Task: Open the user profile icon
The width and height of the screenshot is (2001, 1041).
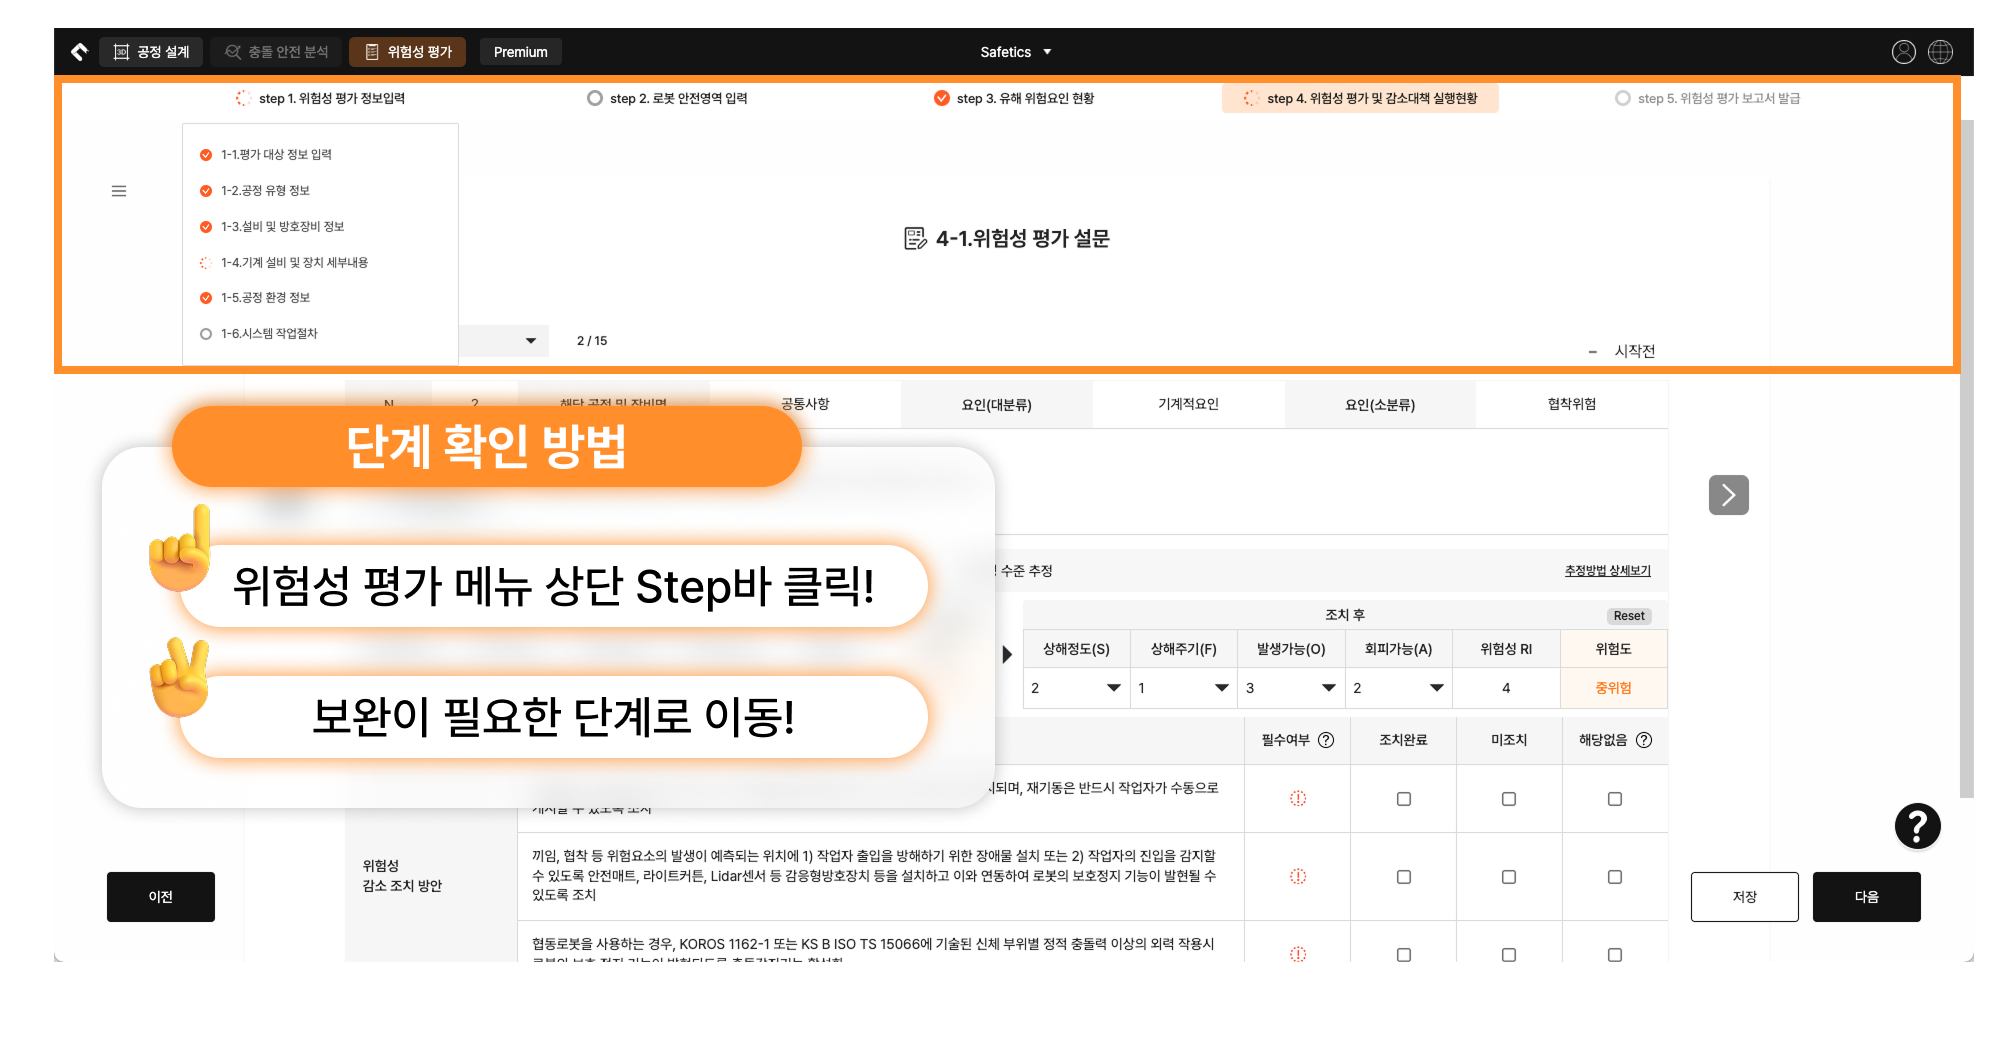Action: (x=1903, y=52)
